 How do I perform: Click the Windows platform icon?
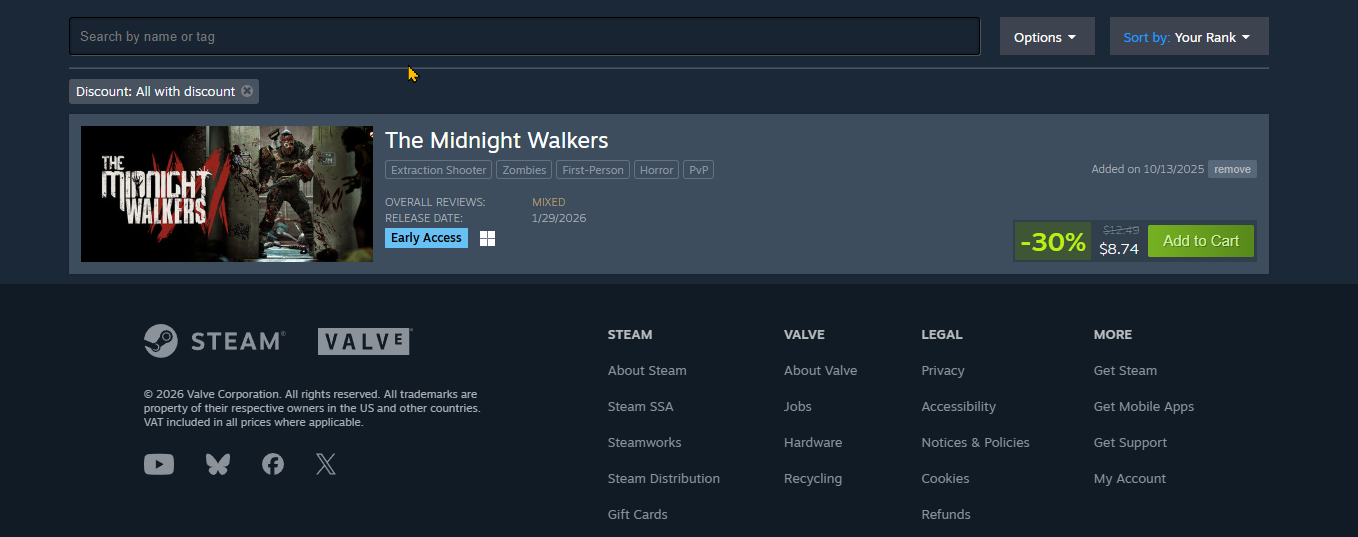[x=487, y=238]
